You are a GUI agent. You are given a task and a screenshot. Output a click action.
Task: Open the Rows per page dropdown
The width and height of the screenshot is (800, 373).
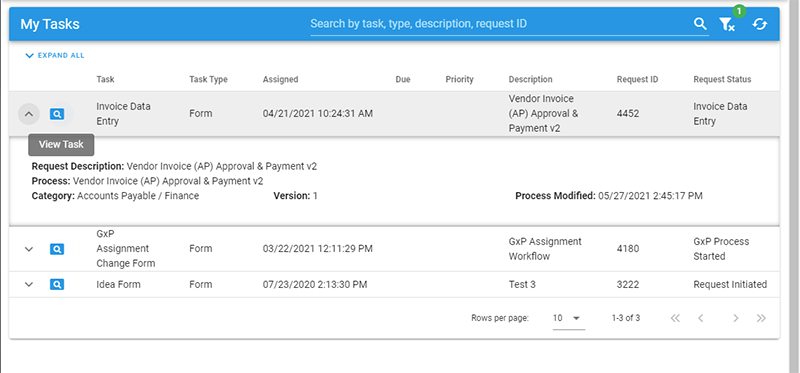(x=568, y=318)
